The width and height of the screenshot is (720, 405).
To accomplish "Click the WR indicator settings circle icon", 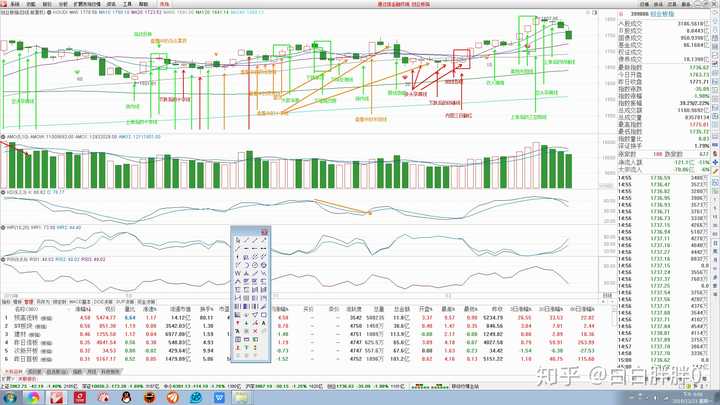I will (x=3, y=227).
